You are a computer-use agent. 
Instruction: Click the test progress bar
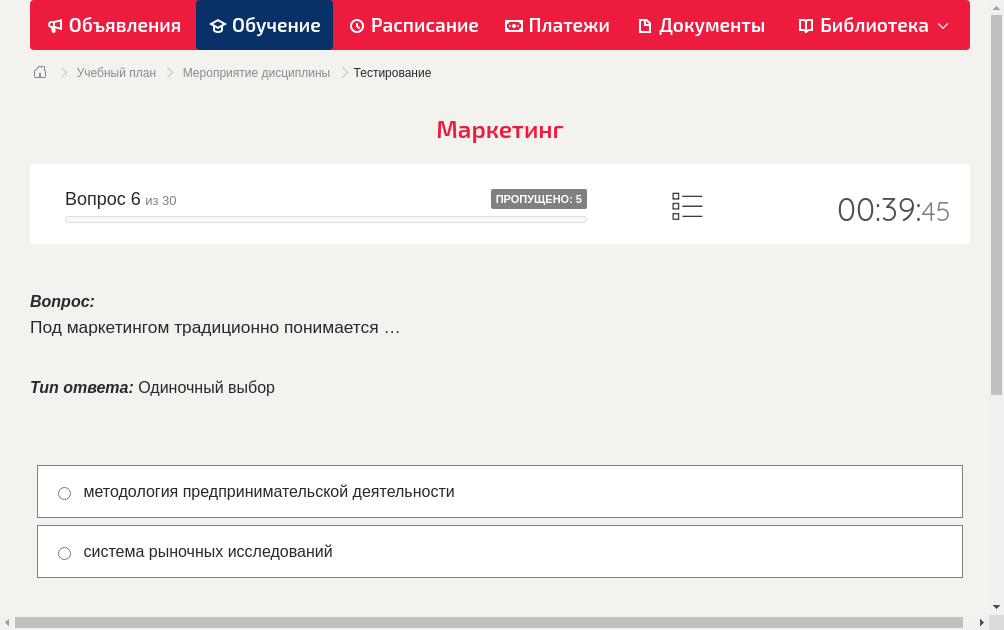(325, 219)
